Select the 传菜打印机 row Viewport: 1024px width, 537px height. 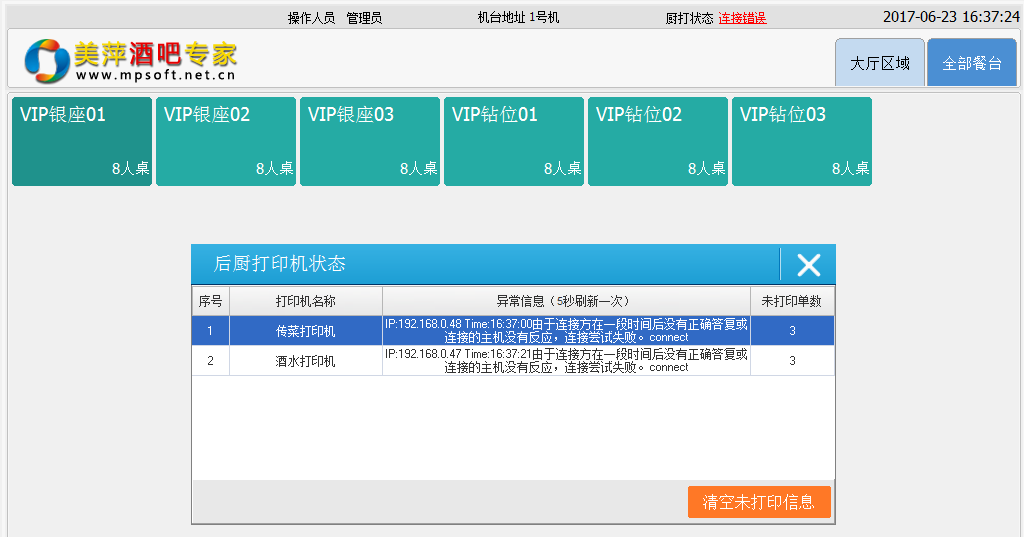[305, 331]
